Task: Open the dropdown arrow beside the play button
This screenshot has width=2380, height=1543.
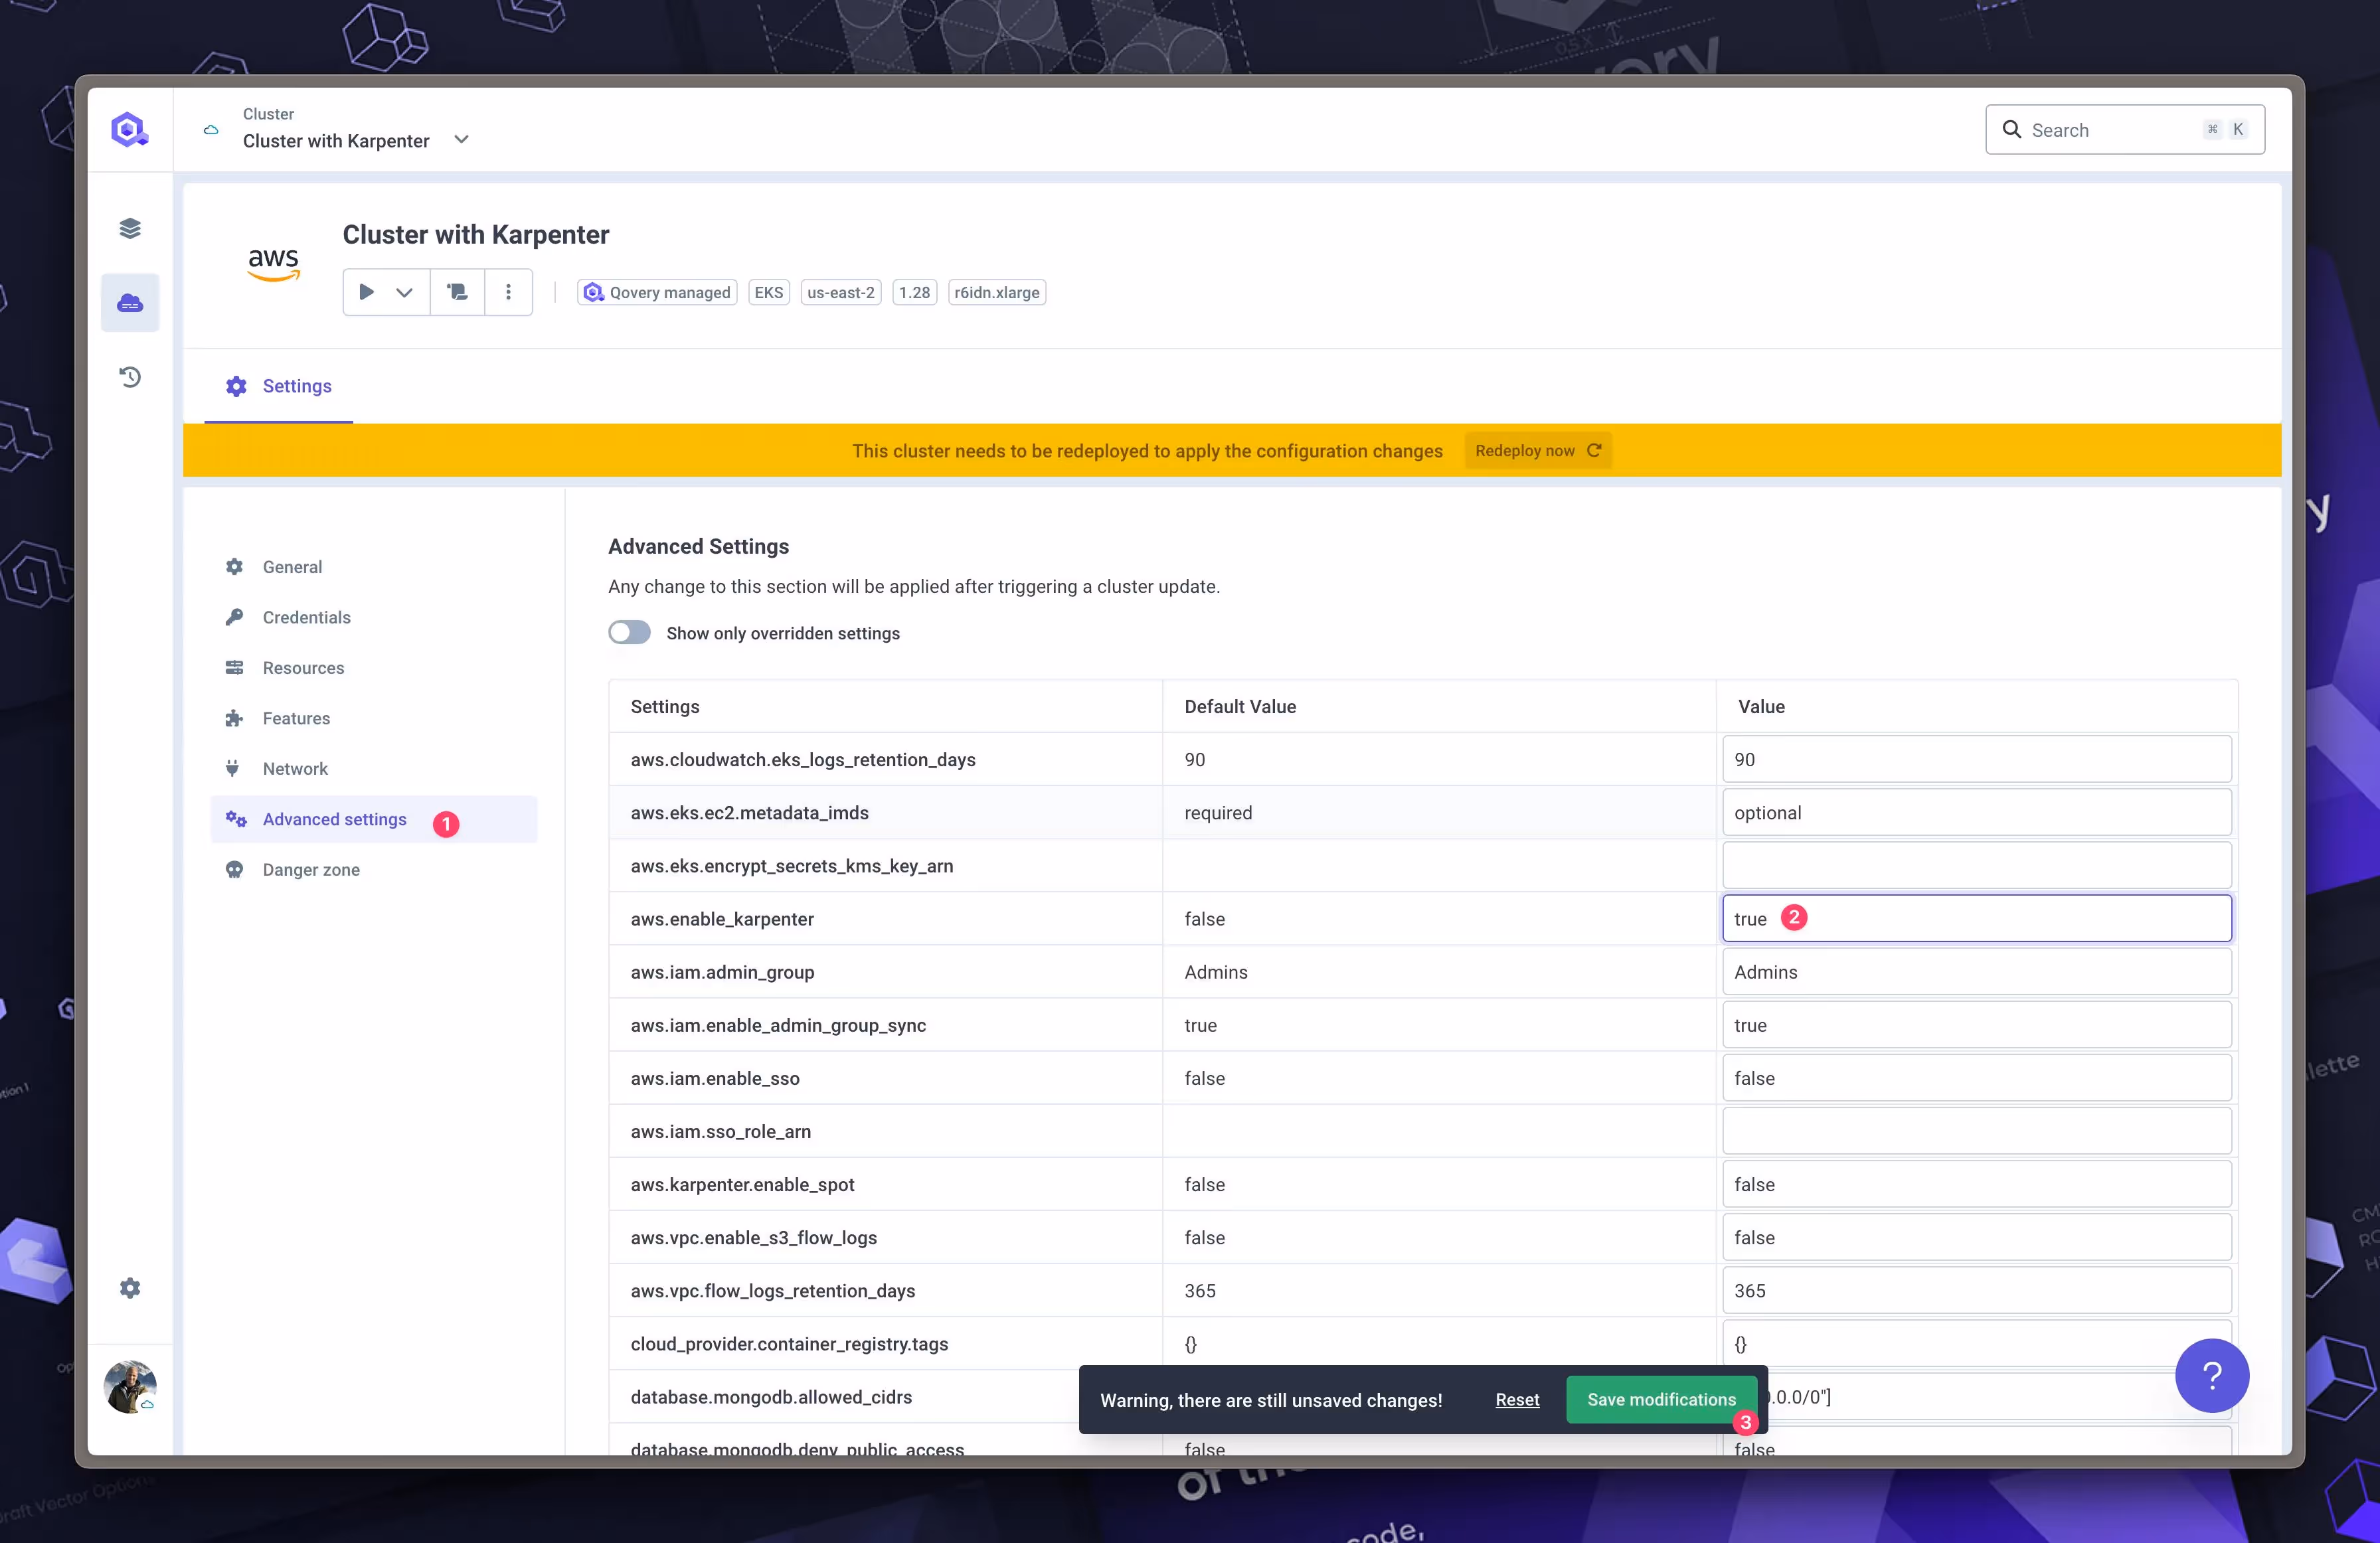Action: [x=404, y=292]
